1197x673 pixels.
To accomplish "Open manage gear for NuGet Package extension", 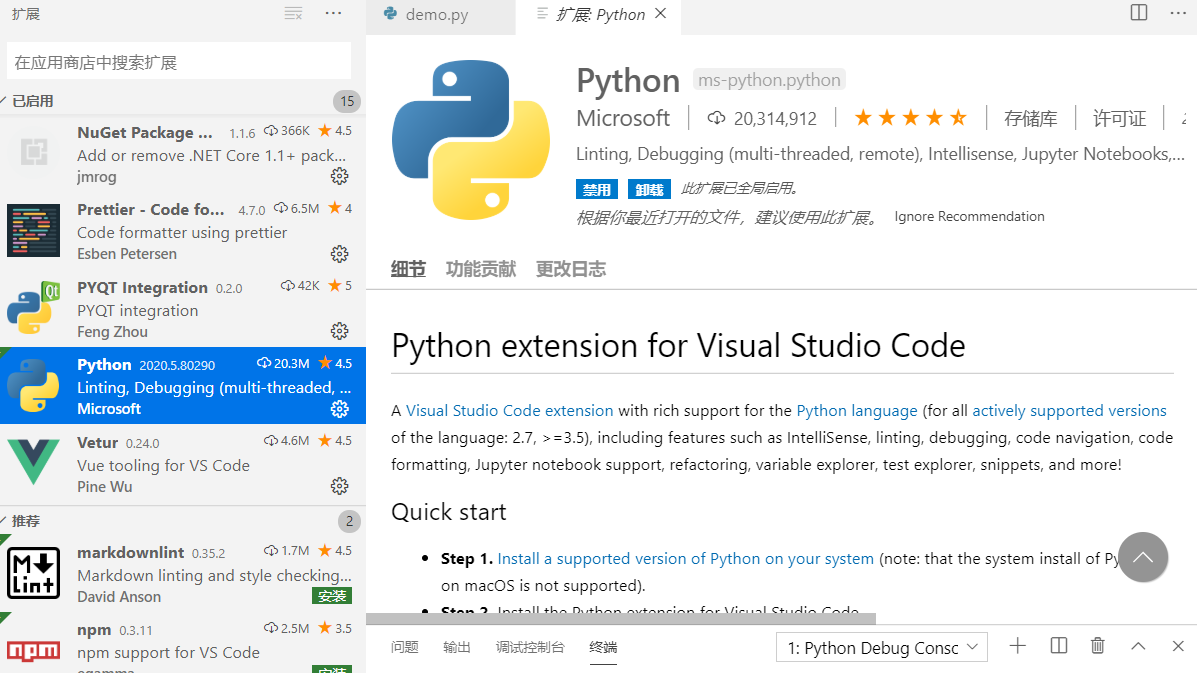I will 340,176.
